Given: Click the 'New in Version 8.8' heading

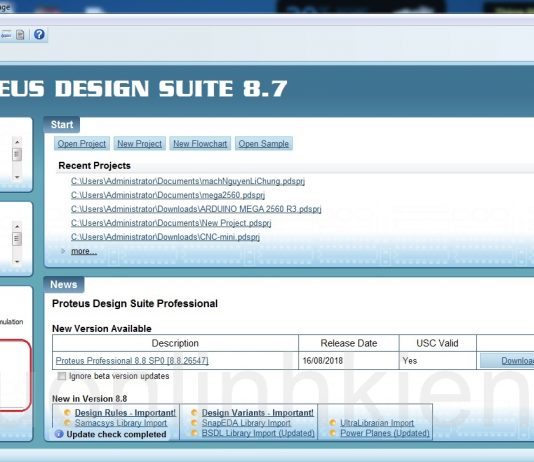Looking at the screenshot, I should [x=90, y=399].
